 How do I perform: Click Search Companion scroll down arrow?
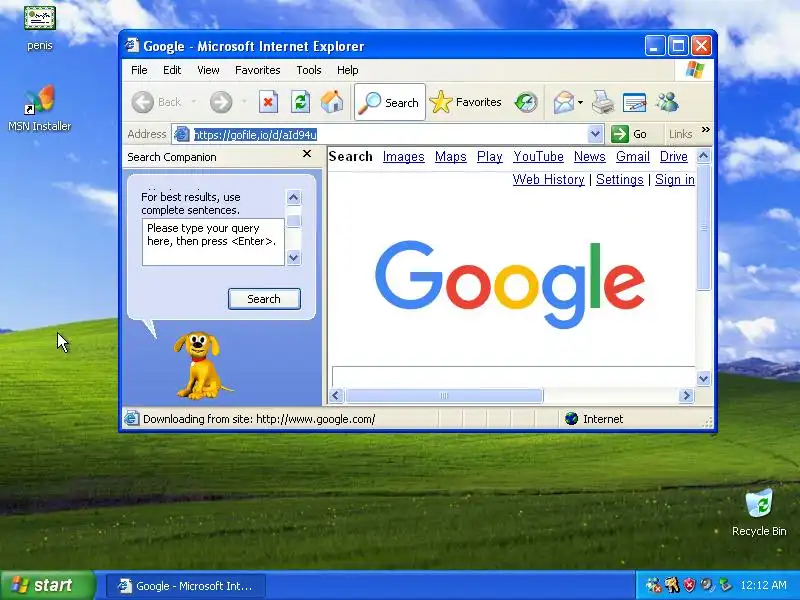click(293, 258)
